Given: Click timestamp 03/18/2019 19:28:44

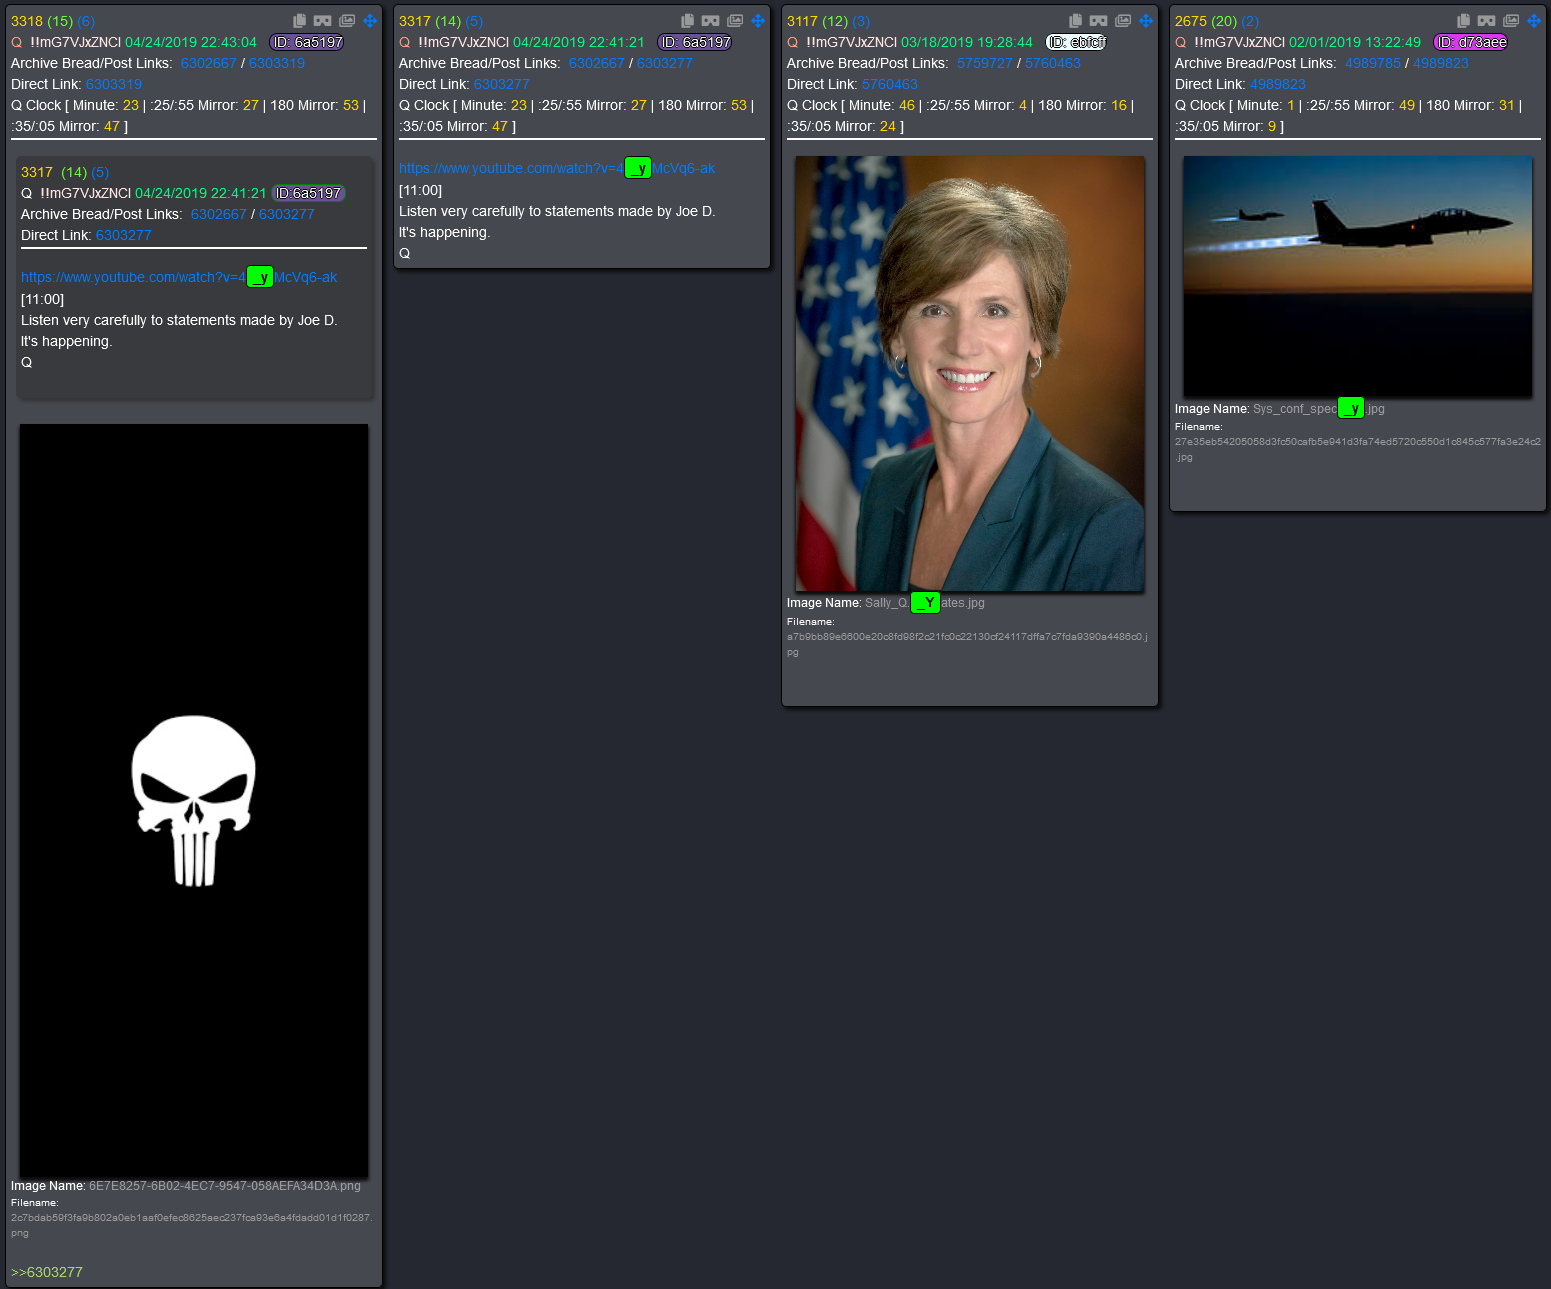Looking at the screenshot, I should [x=967, y=42].
